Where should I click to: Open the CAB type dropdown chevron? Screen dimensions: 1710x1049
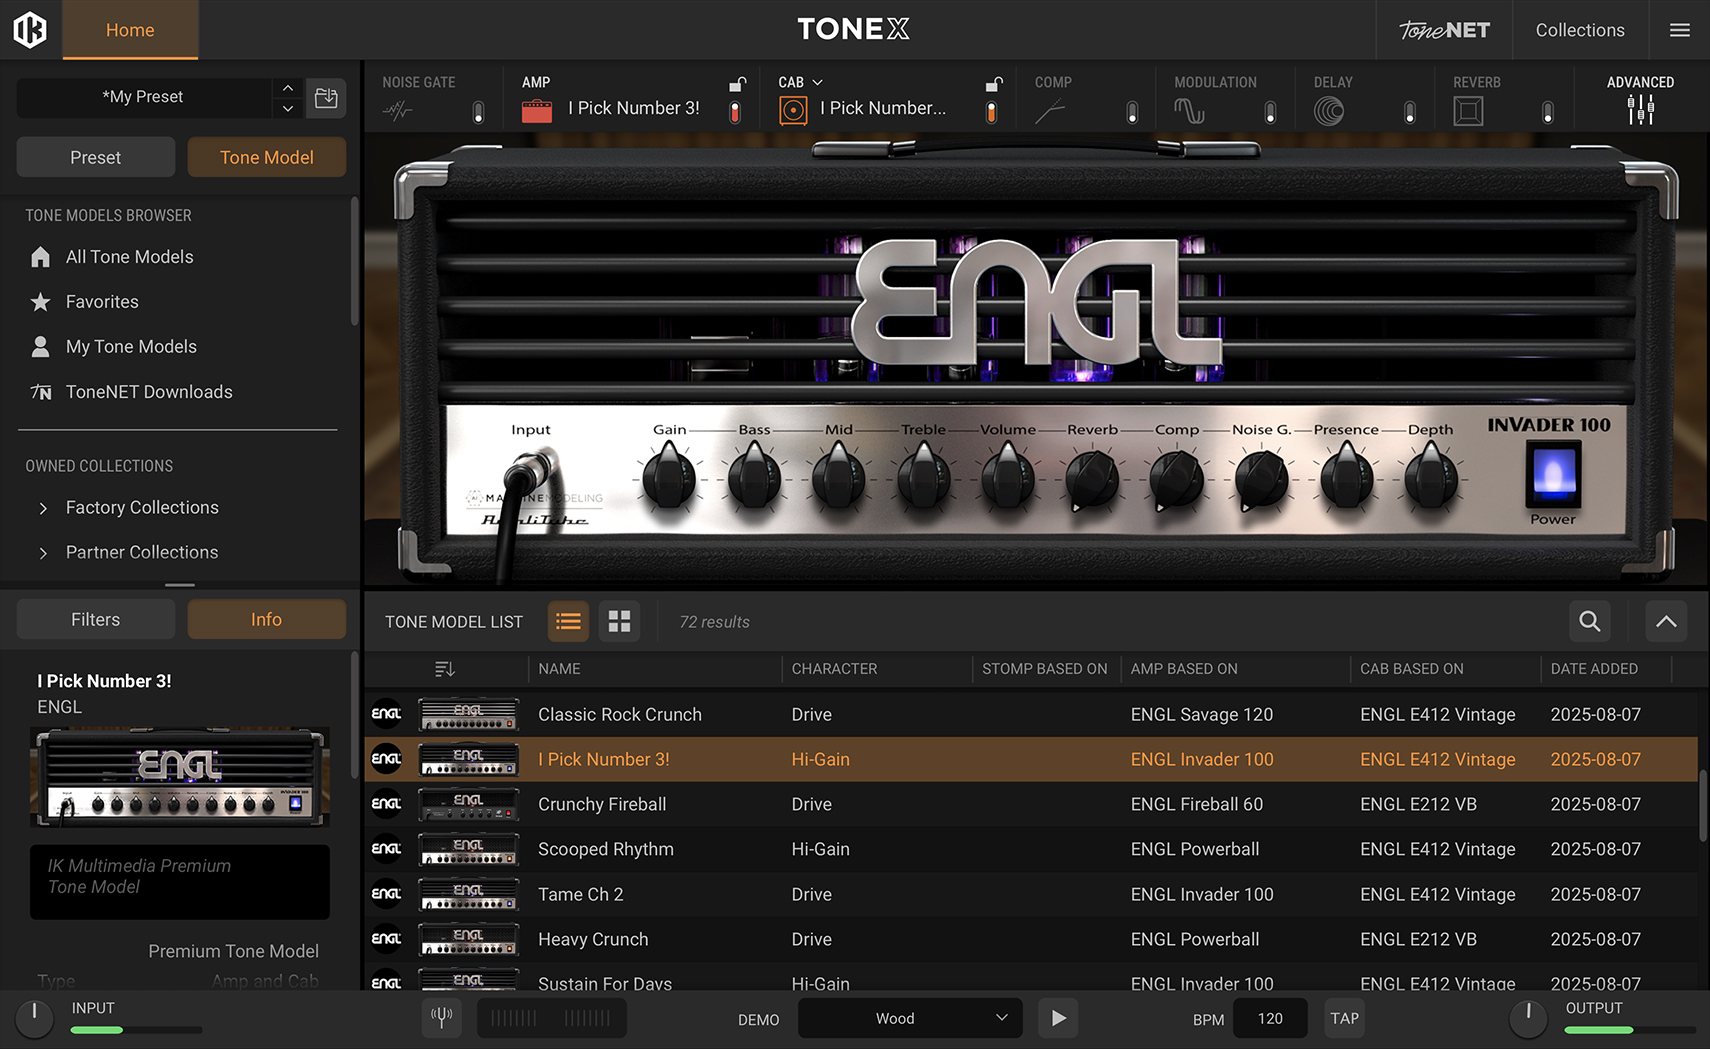[x=817, y=82]
